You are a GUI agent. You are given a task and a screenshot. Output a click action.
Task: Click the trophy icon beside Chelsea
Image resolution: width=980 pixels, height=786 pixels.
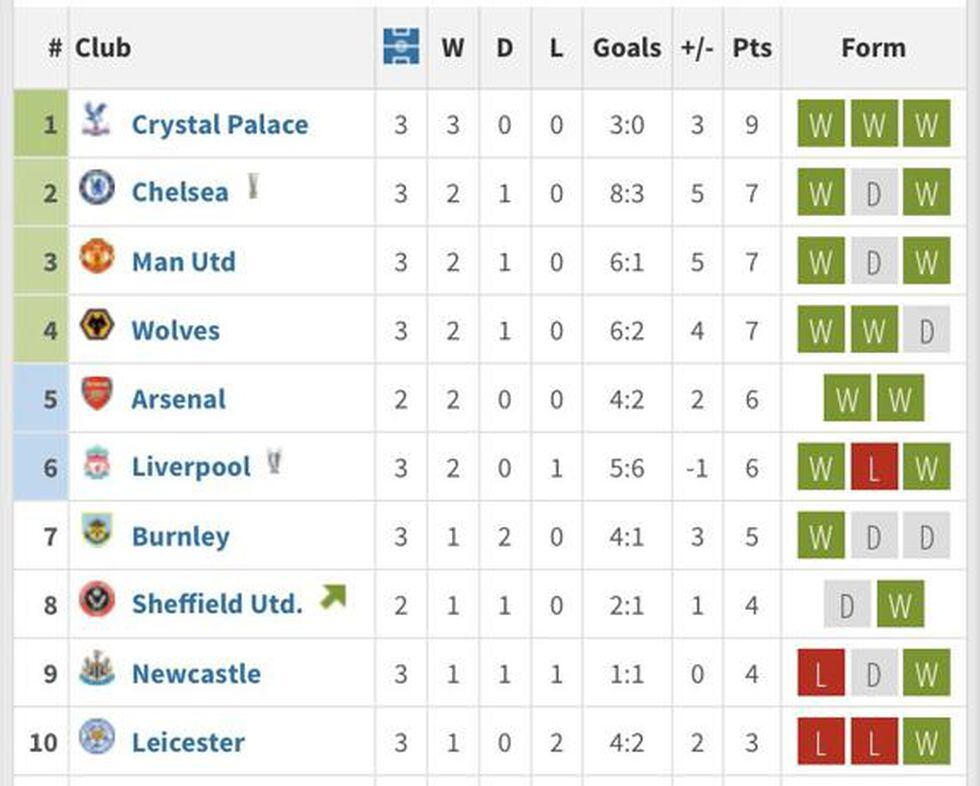253,187
